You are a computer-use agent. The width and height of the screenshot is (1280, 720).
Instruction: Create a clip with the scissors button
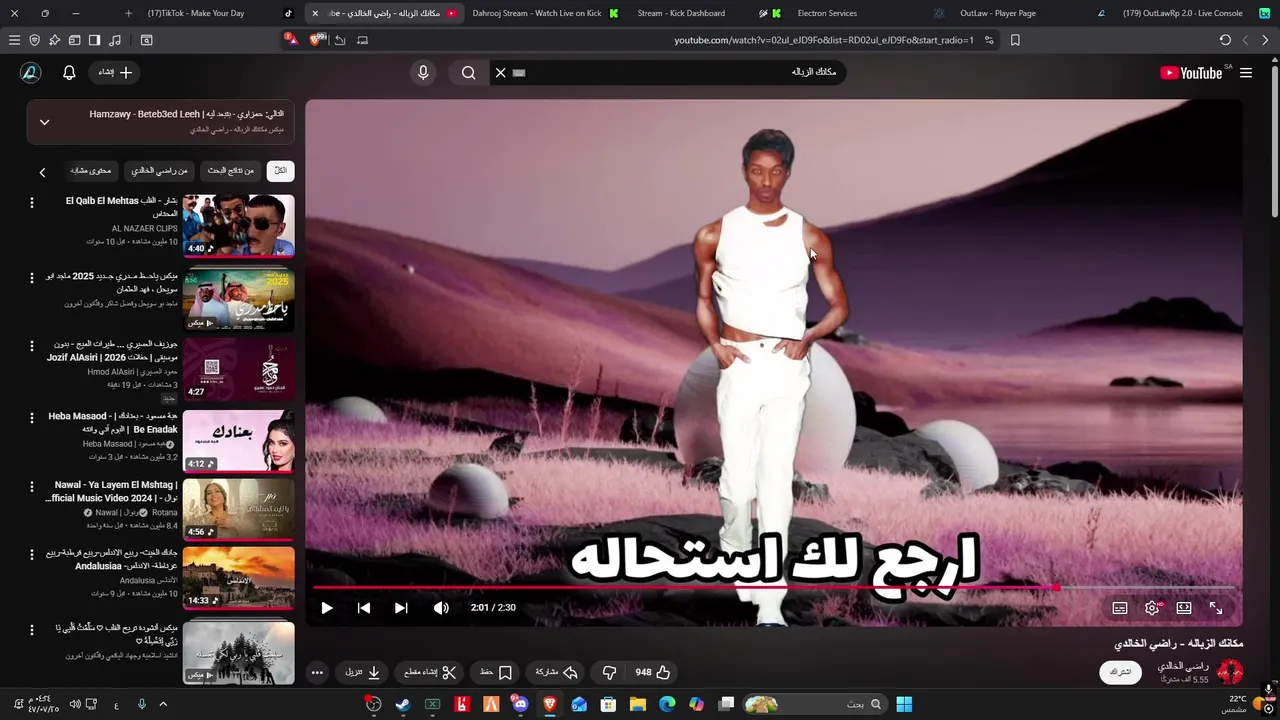pyautogui.click(x=430, y=673)
